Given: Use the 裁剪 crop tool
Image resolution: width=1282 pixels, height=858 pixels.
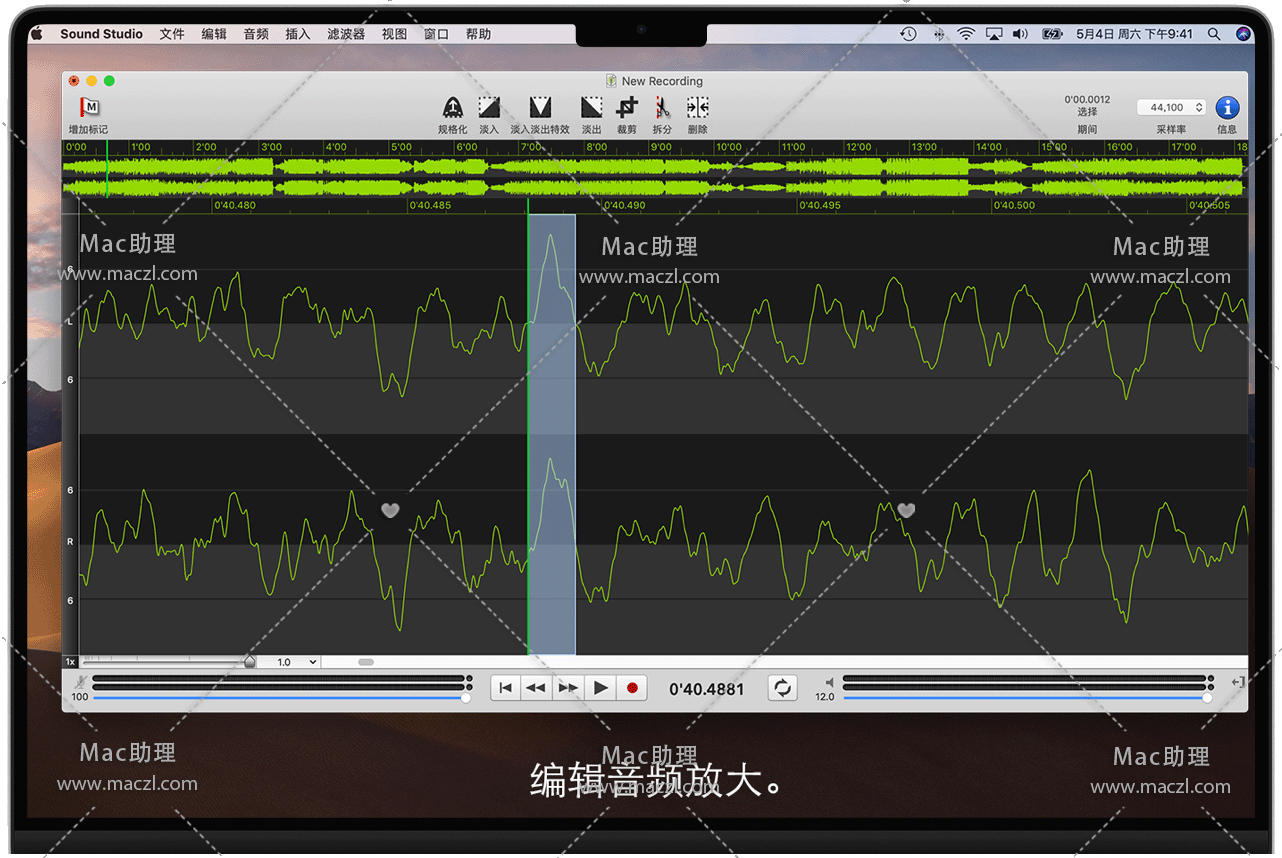Looking at the screenshot, I should pos(627,108).
